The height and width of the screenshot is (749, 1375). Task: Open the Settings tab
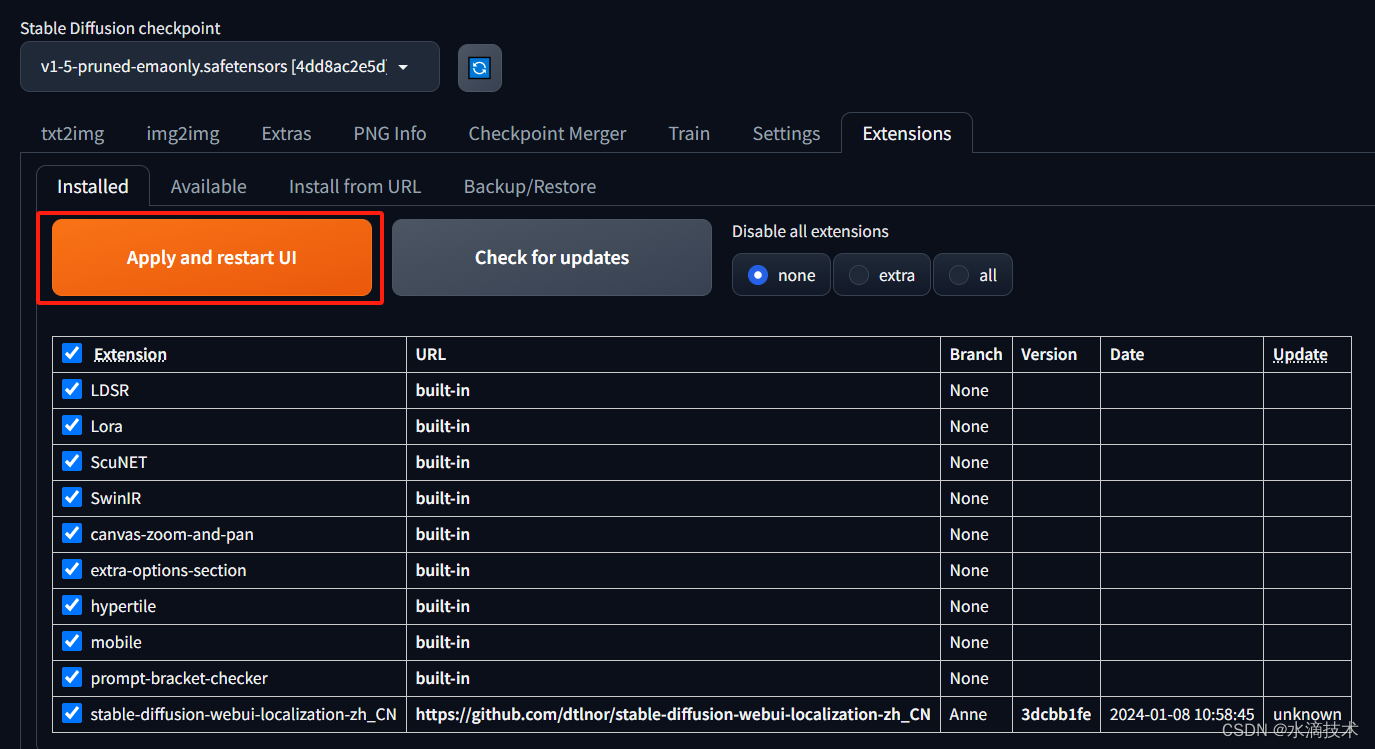click(x=786, y=133)
